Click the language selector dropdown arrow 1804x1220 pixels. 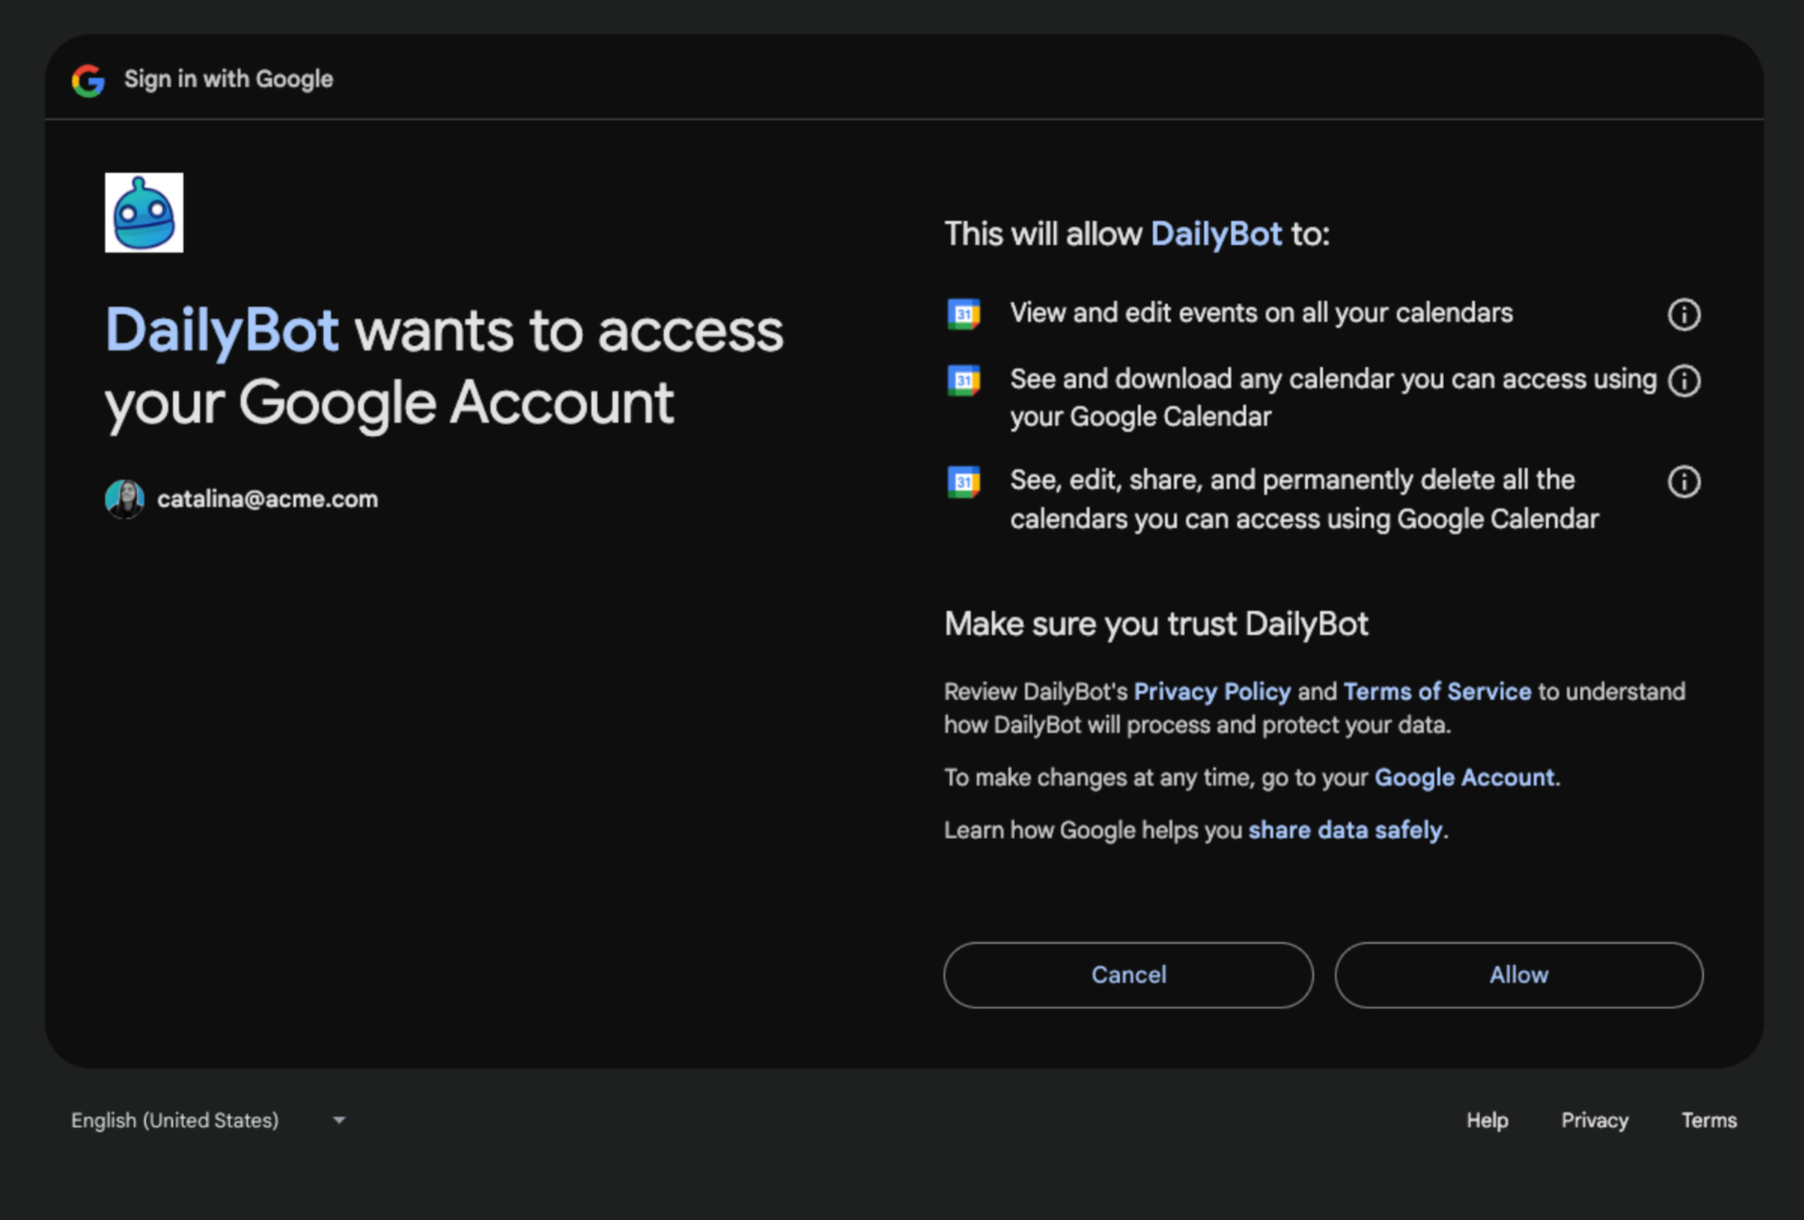click(x=339, y=1120)
